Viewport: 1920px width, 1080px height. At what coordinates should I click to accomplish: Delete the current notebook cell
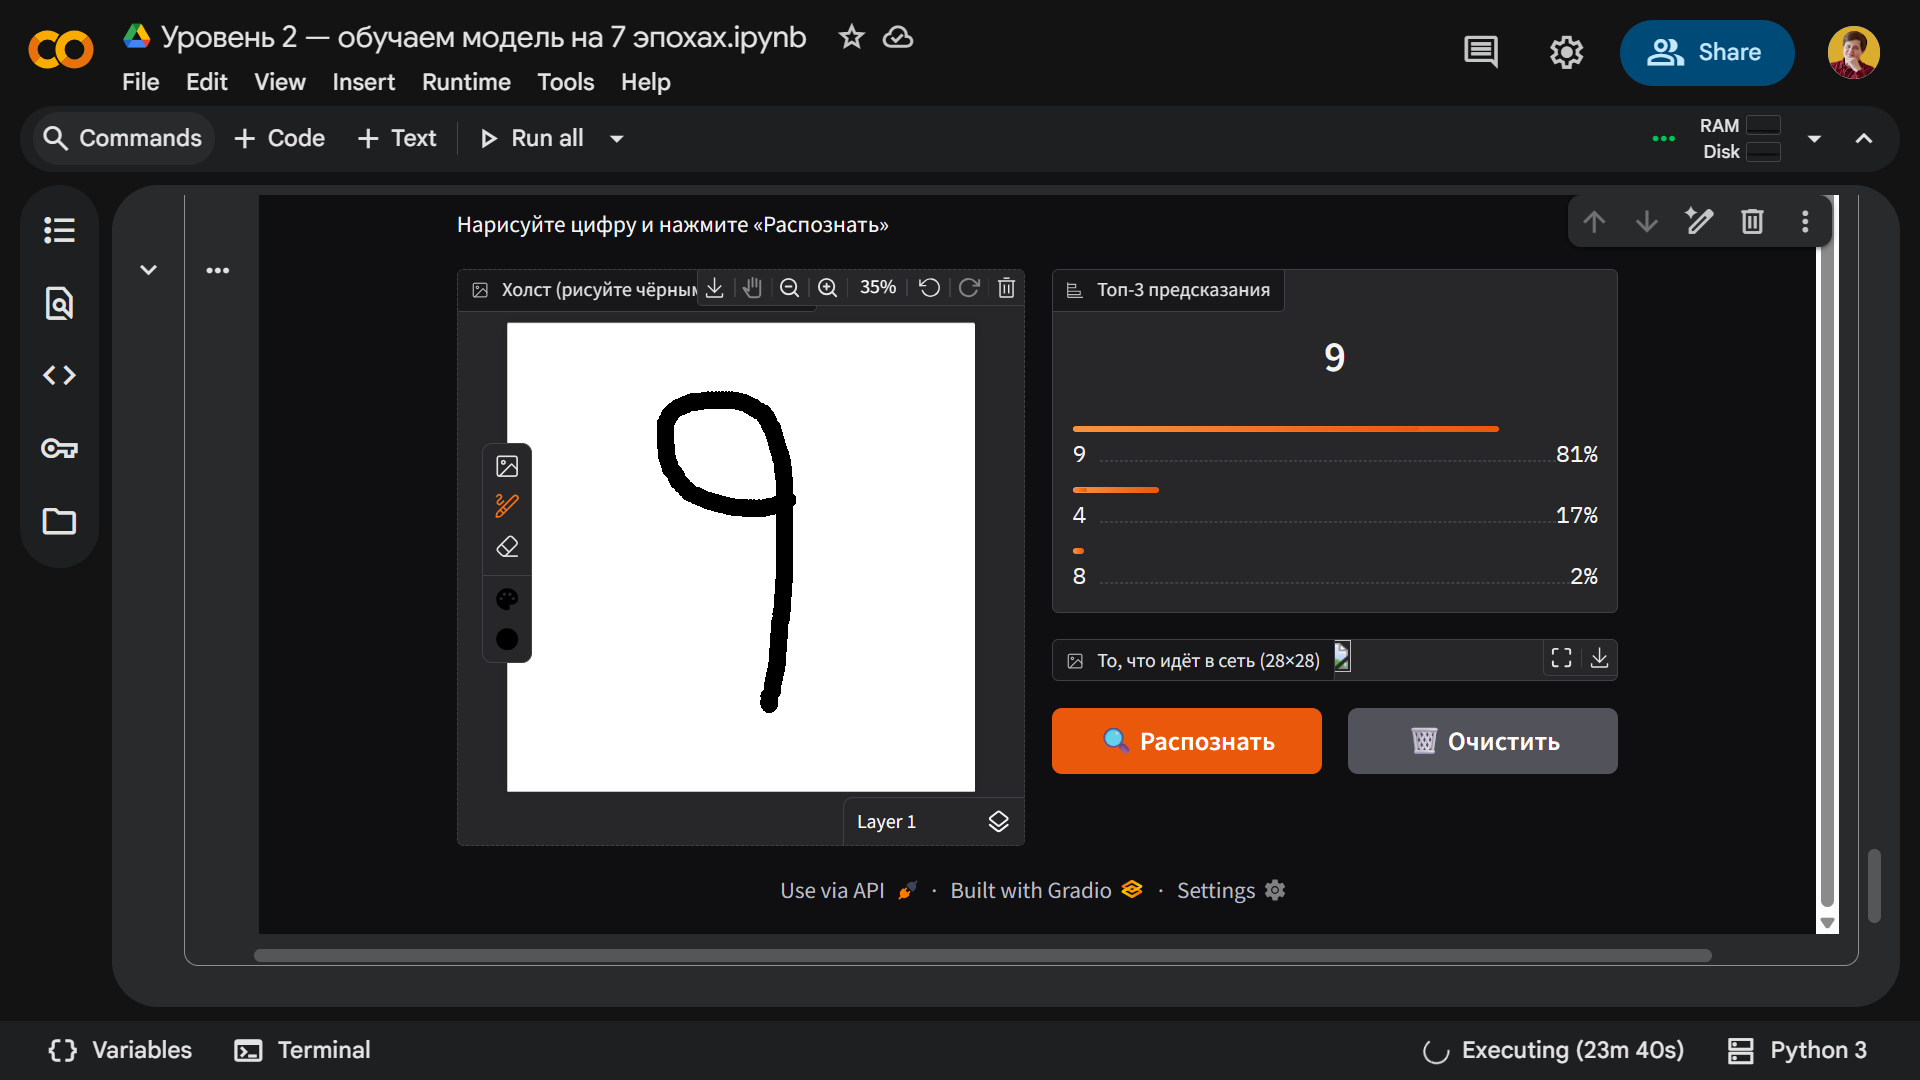1752,221
